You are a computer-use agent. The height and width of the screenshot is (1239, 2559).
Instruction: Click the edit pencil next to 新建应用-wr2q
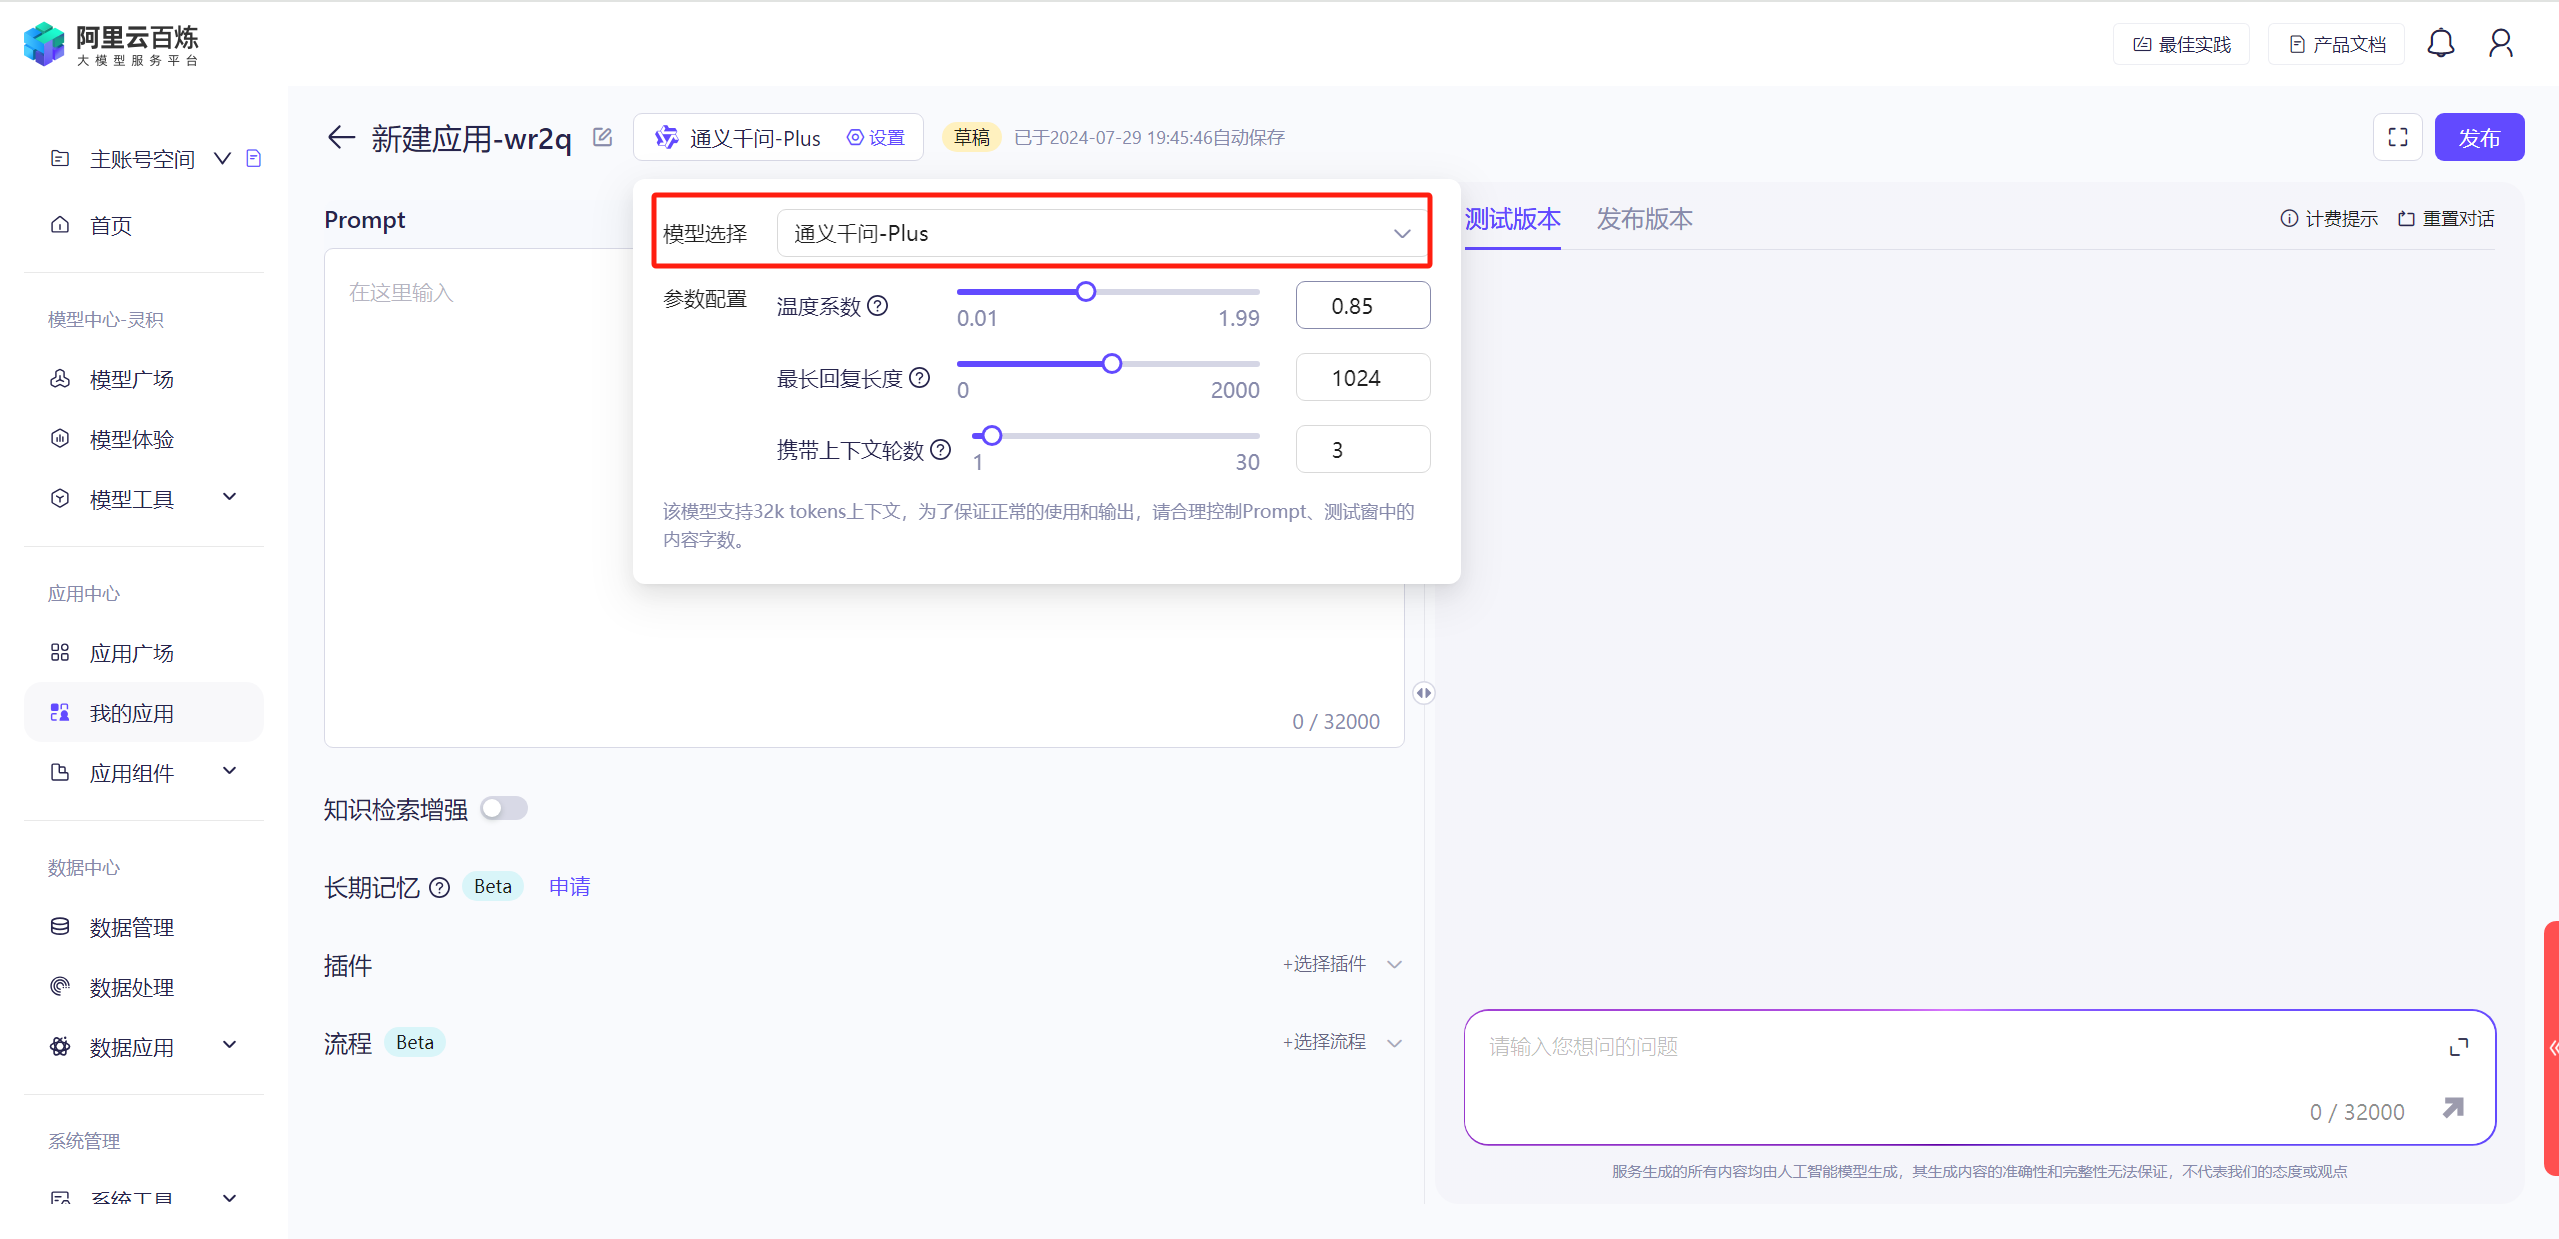coord(602,137)
